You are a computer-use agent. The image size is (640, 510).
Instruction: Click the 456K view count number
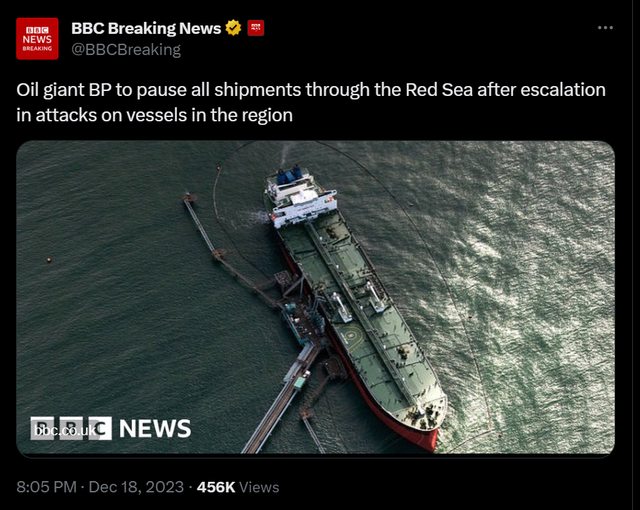(215, 487)
